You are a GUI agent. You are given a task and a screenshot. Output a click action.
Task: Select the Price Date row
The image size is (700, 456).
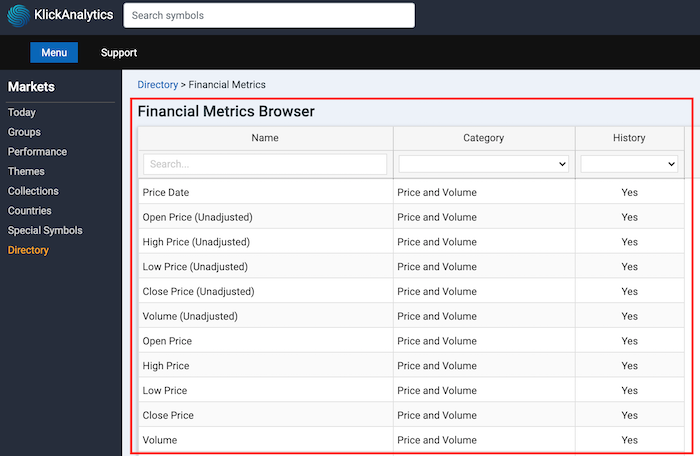point(411,192)
